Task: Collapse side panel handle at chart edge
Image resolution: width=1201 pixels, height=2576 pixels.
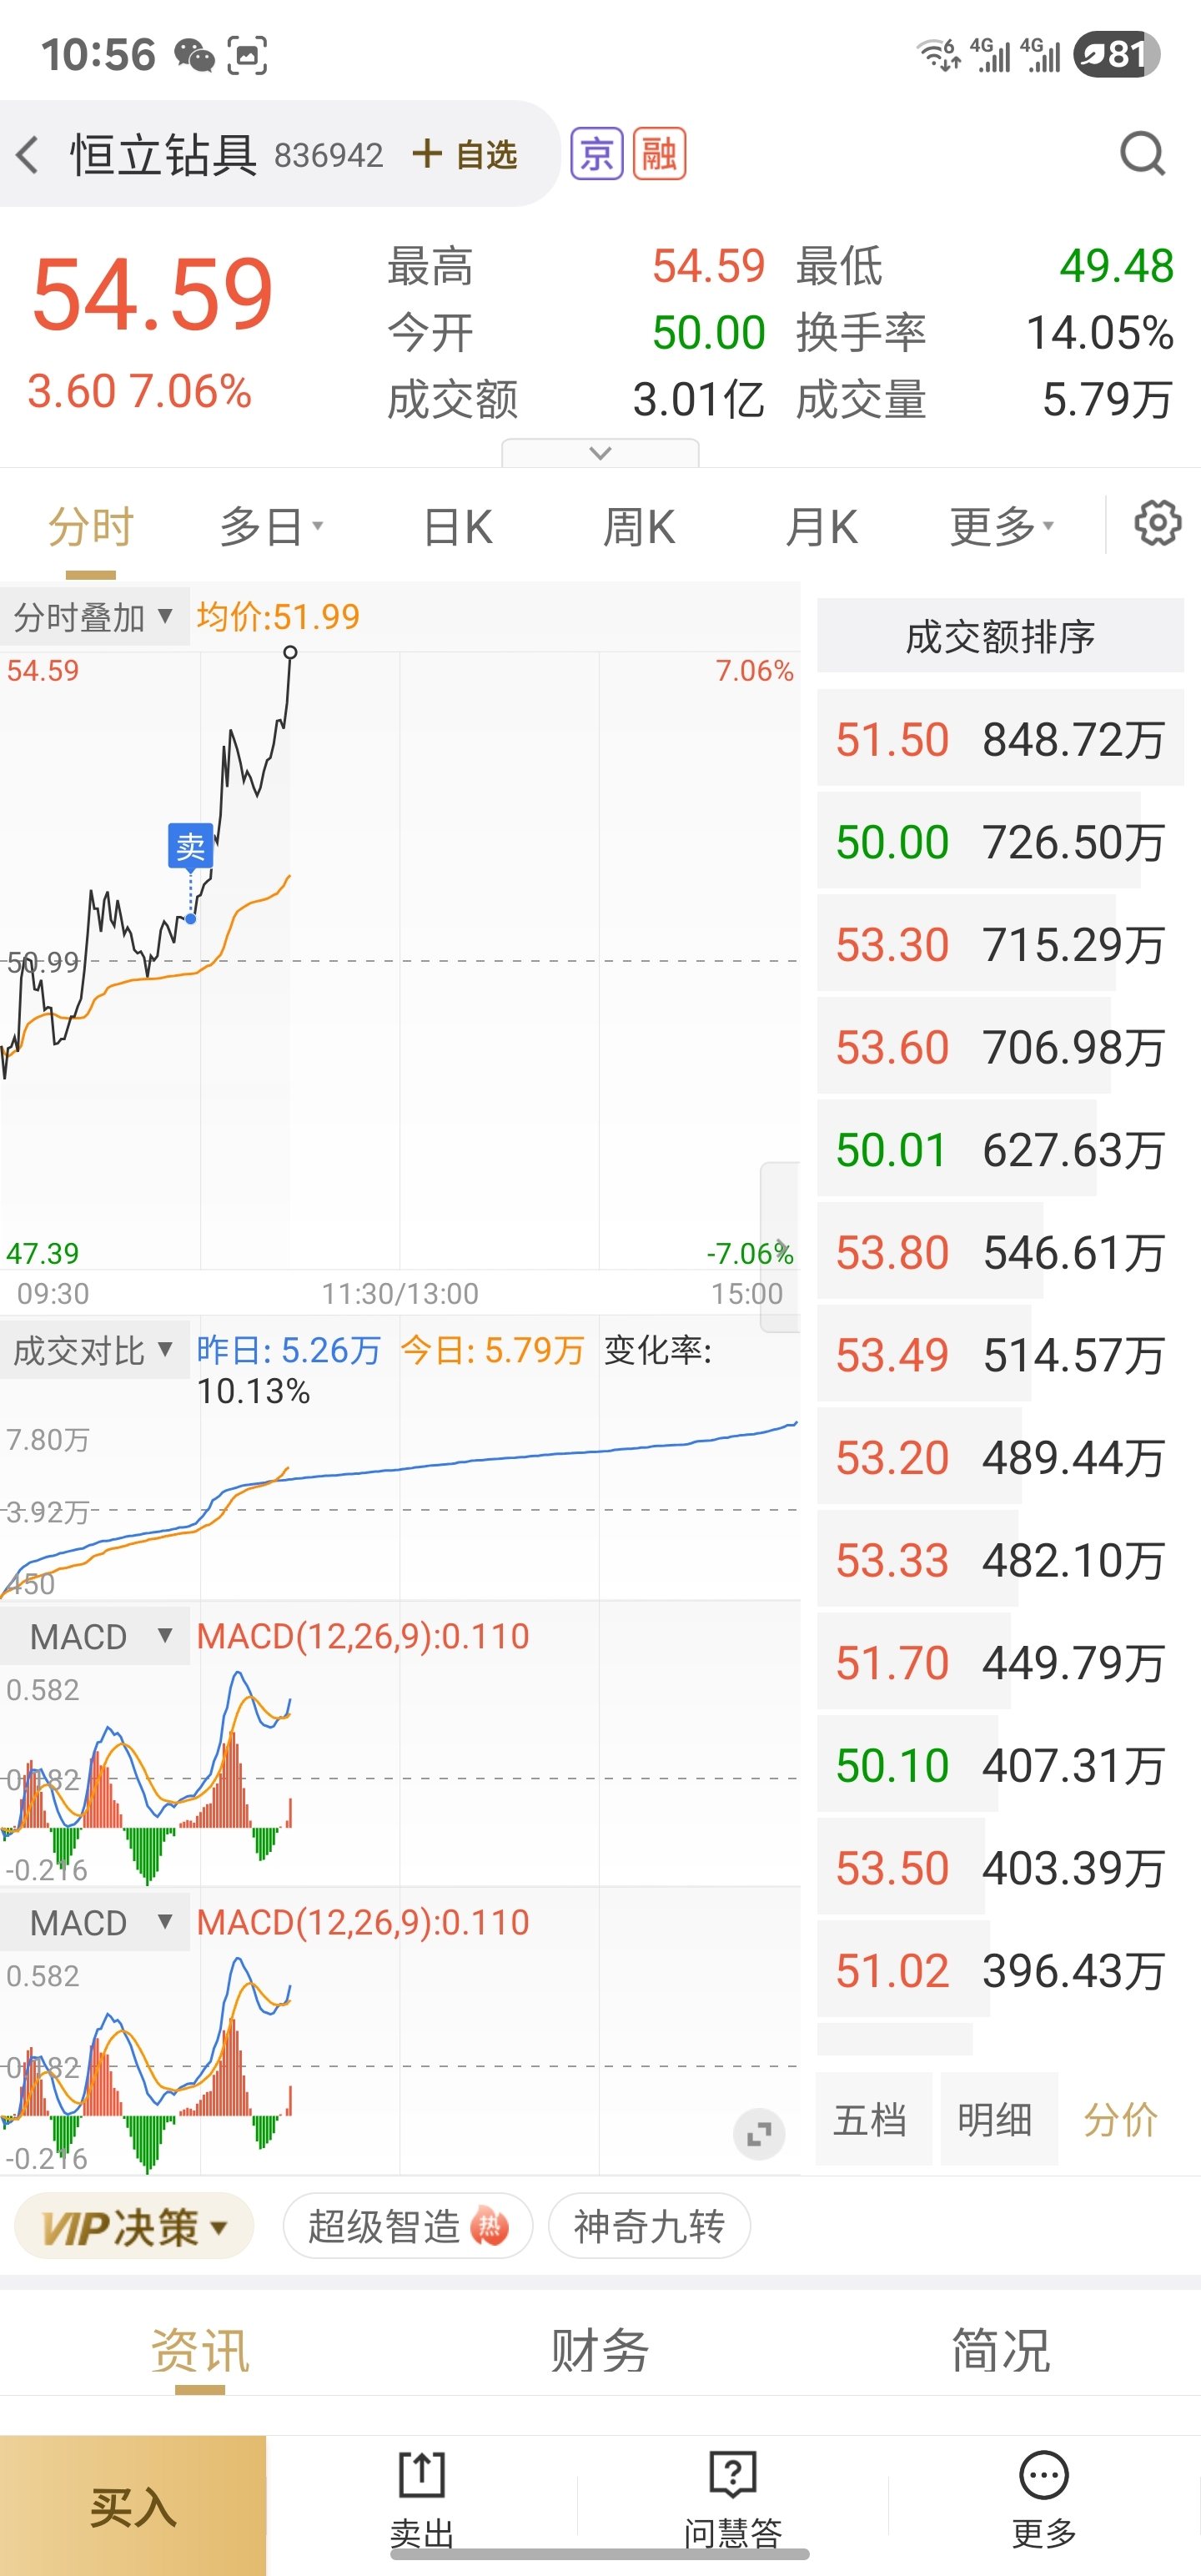Action: [780, 1247]
